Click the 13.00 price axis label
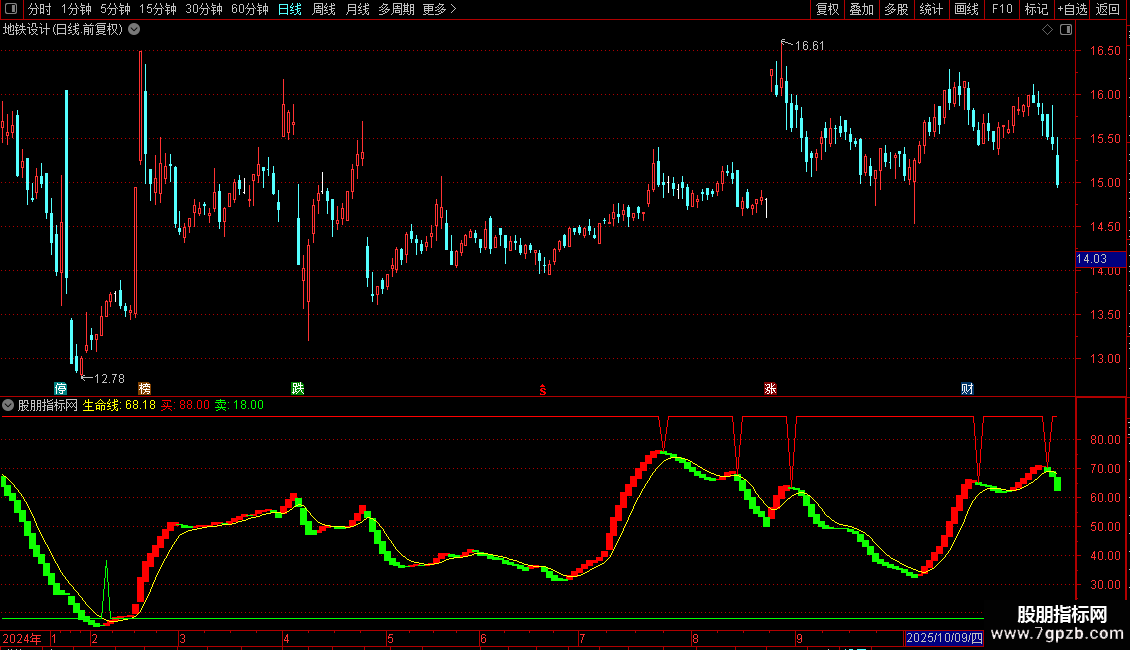Image resolution: width=1130 pixels, height=650 pixels. pyautogui.click(x=1105, y=358)
